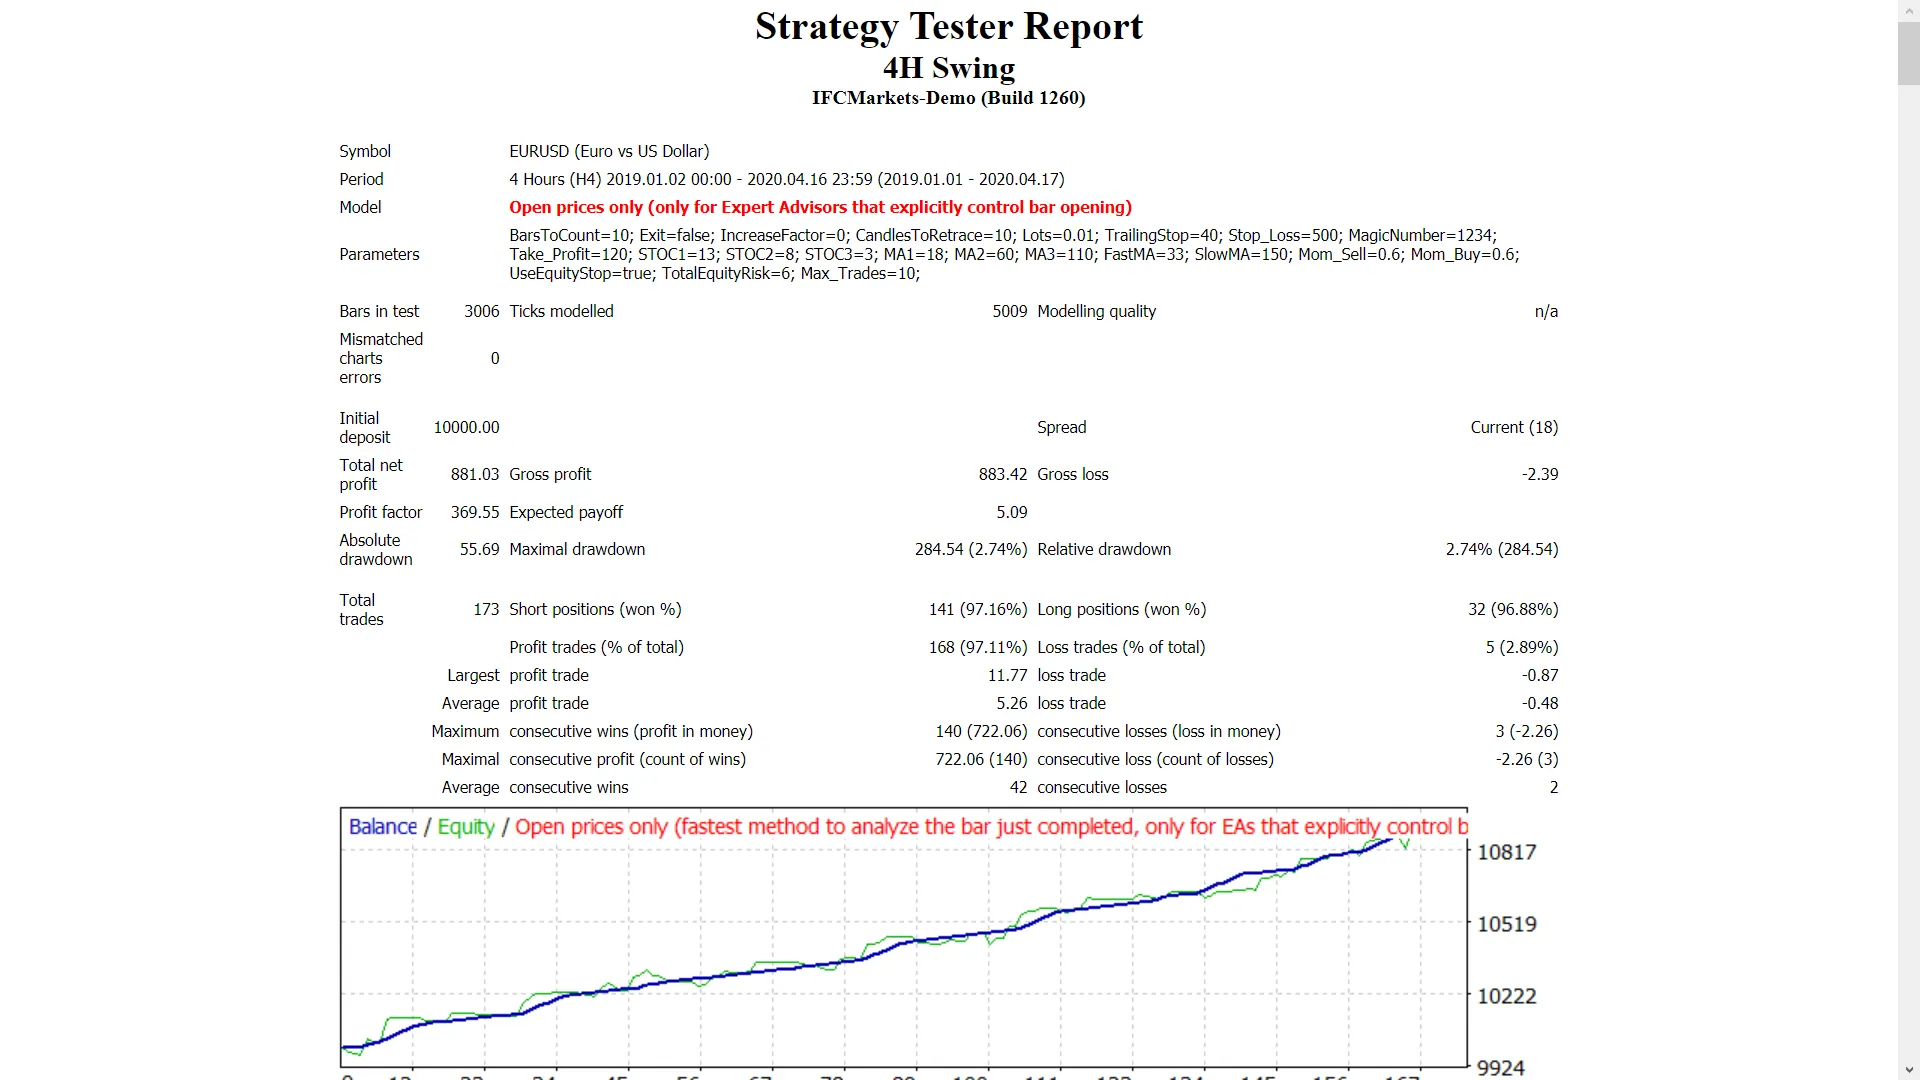Click the Total net profit value 881.03
Image resolution: width=1920 pixels, height=1080 pixels.
click(x=474, y=474)
